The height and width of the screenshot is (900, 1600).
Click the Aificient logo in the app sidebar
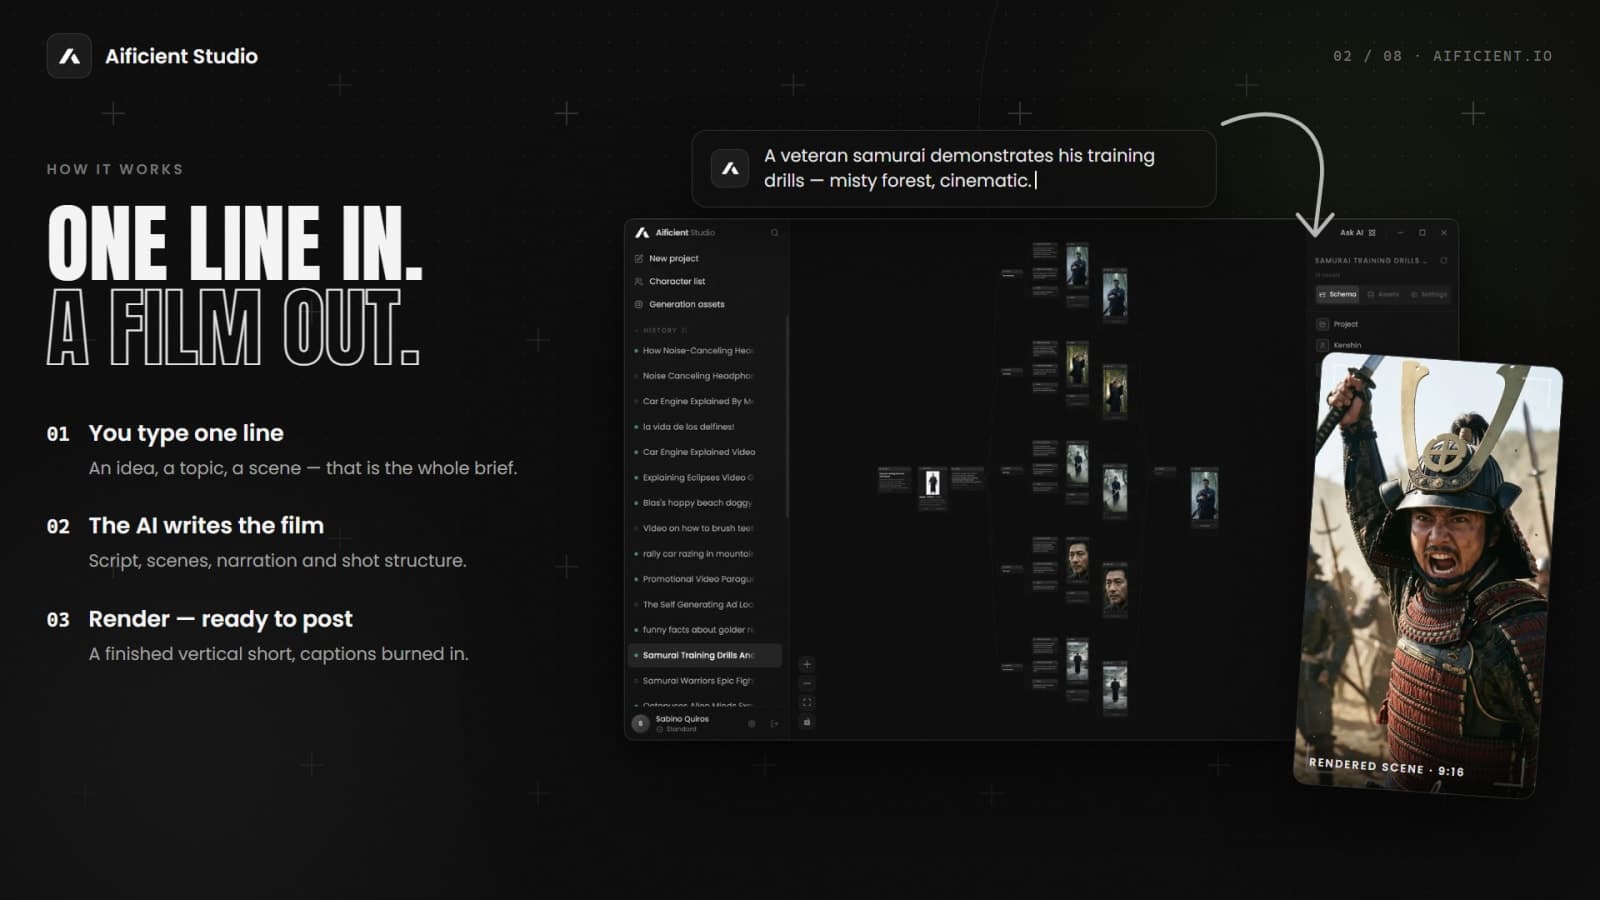pyautogui.click(x=642, y=232)
